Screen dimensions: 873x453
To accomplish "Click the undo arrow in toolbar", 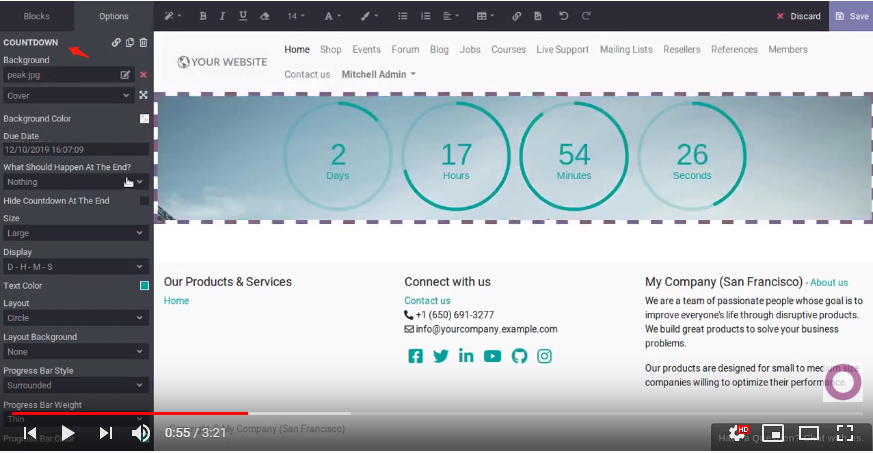I will pyautogui.click(x=563, y=16).
